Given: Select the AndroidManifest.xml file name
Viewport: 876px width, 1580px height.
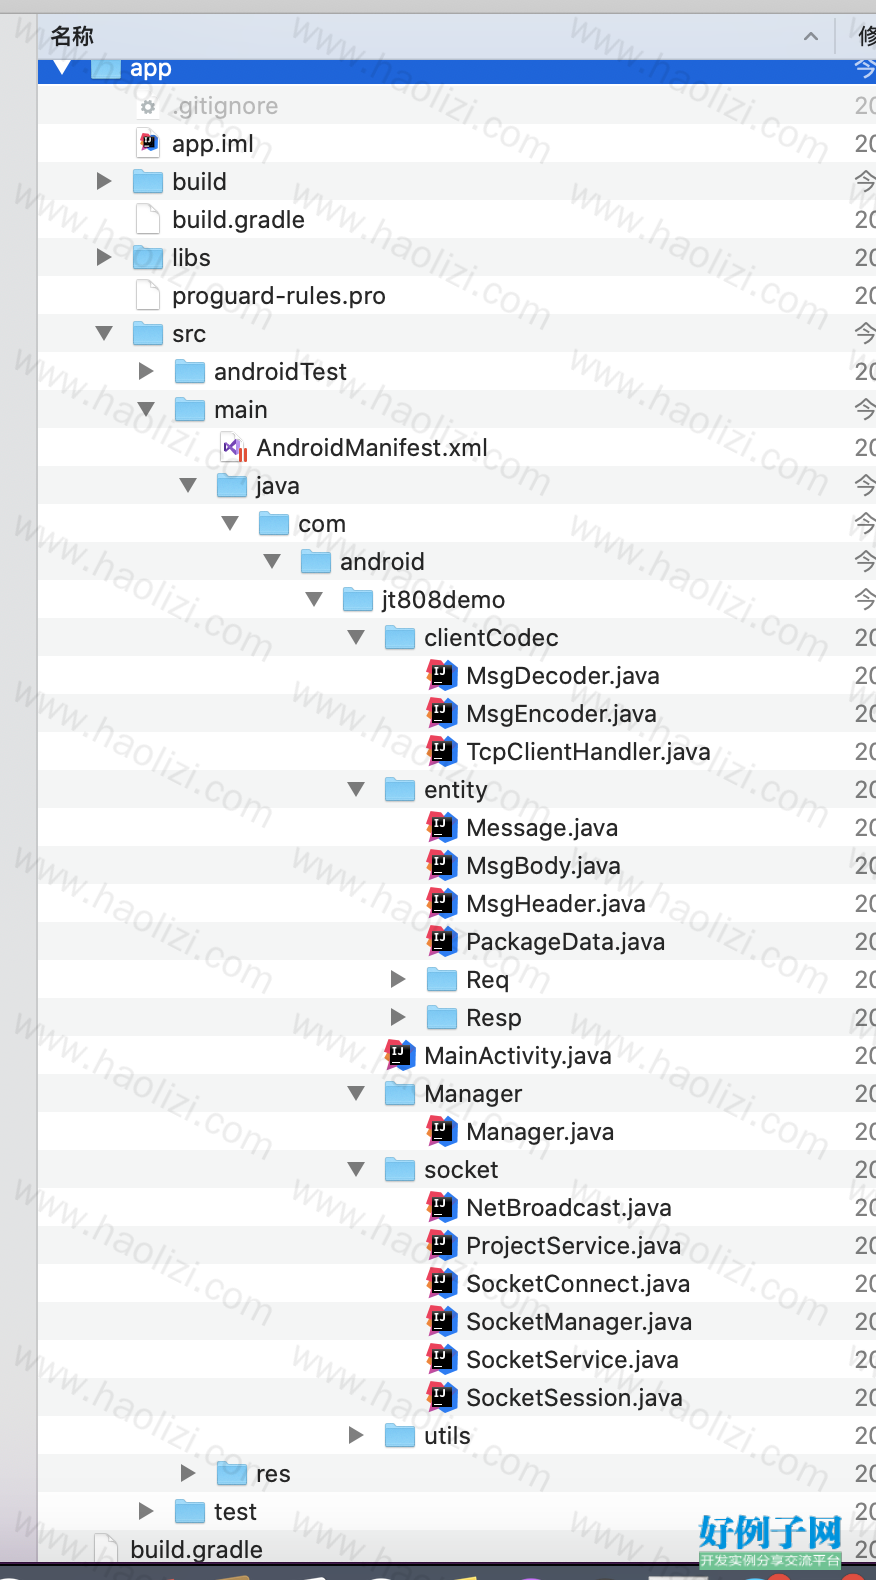Looking at the screenshot, I should click(372, 448).
